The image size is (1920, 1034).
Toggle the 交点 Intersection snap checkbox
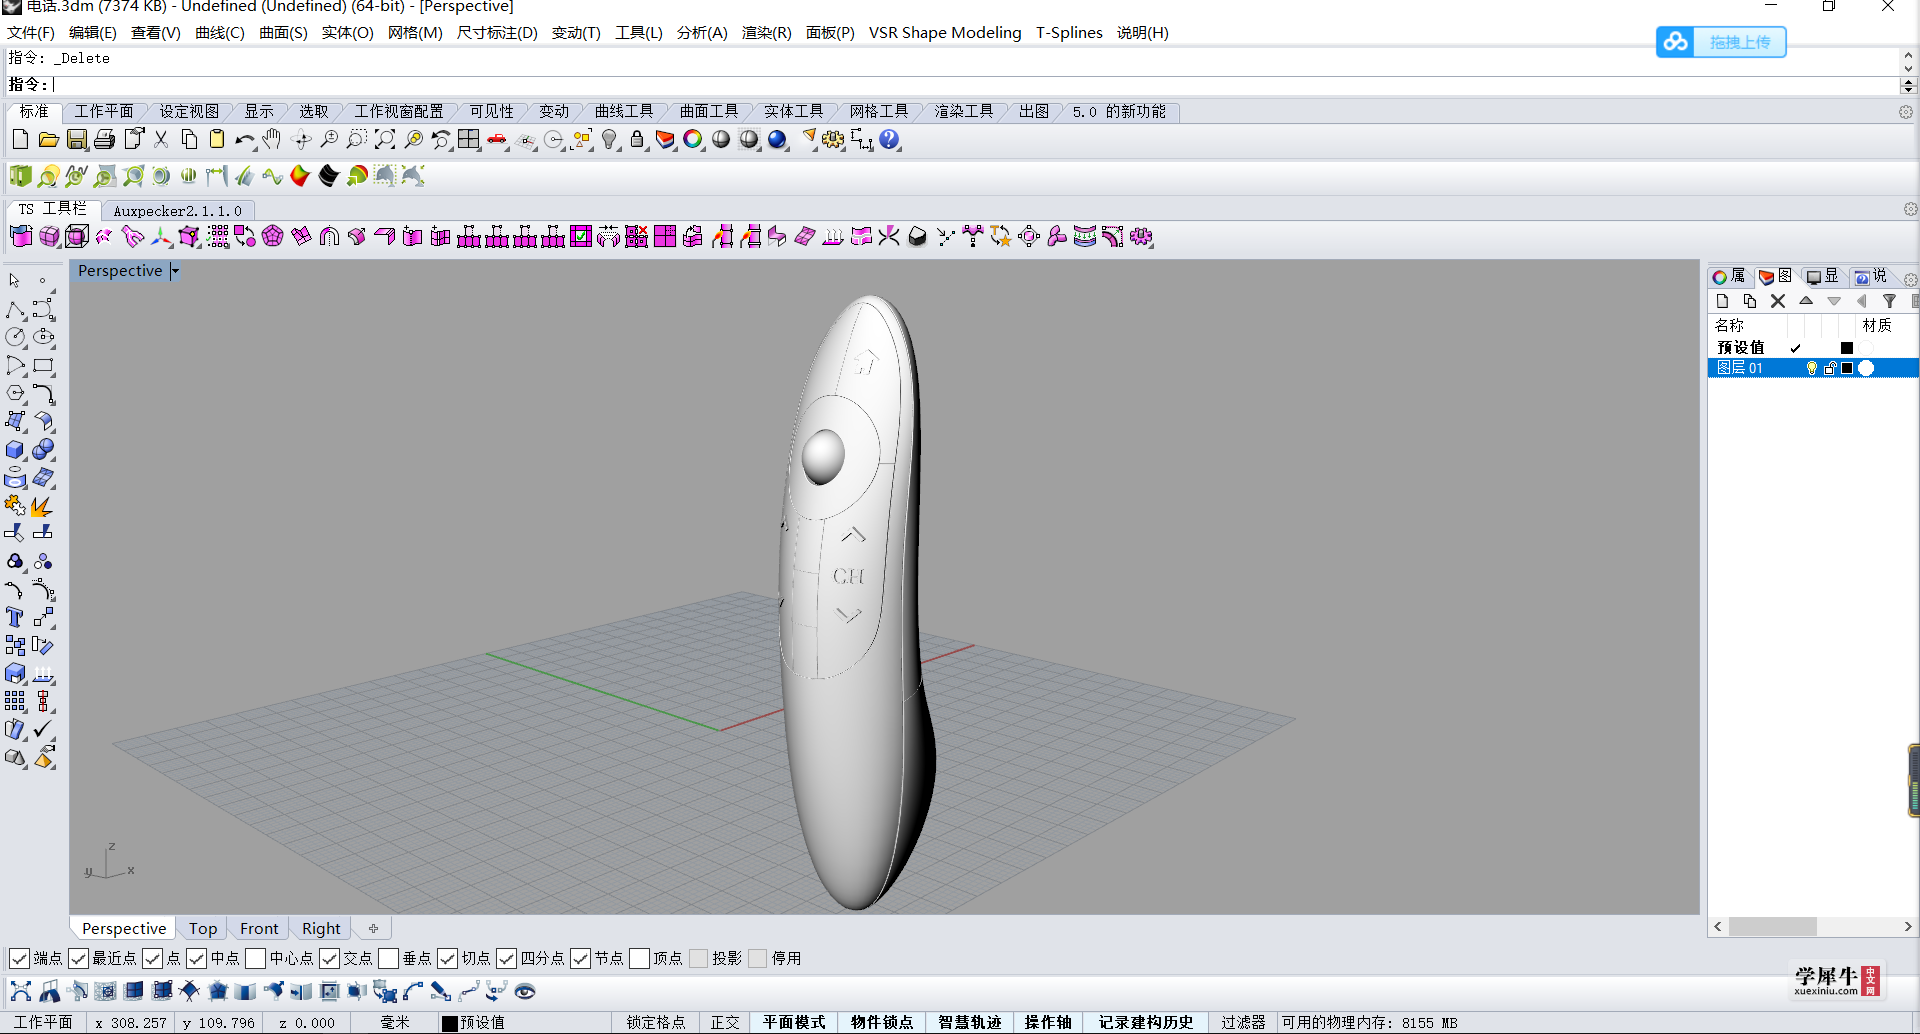point(329,959)
